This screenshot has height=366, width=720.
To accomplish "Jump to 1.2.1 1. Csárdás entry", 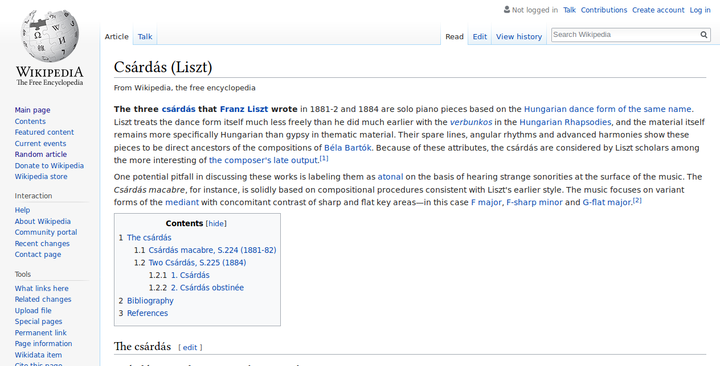I will click(x=179, y=275).
